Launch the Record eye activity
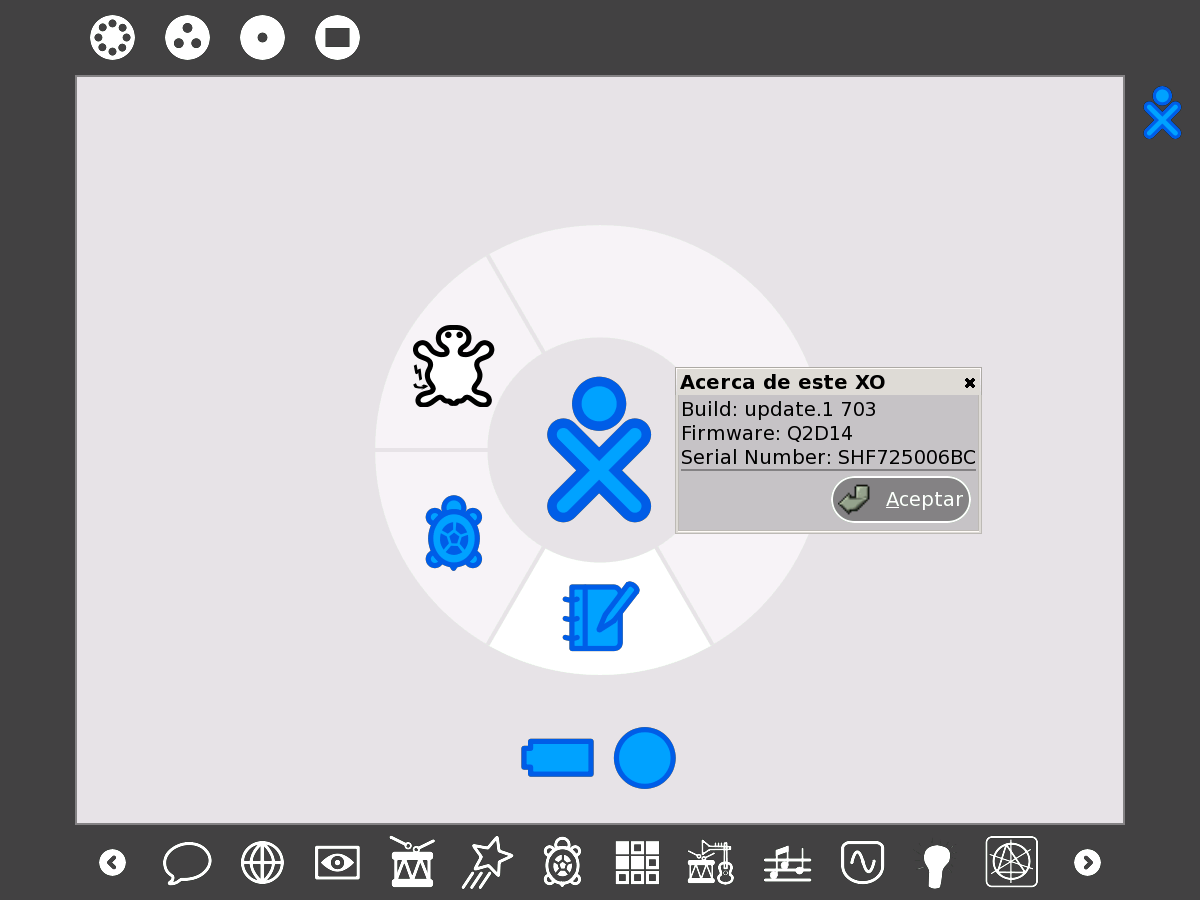This screenshot has width=1200, height=900. [337, 862]
